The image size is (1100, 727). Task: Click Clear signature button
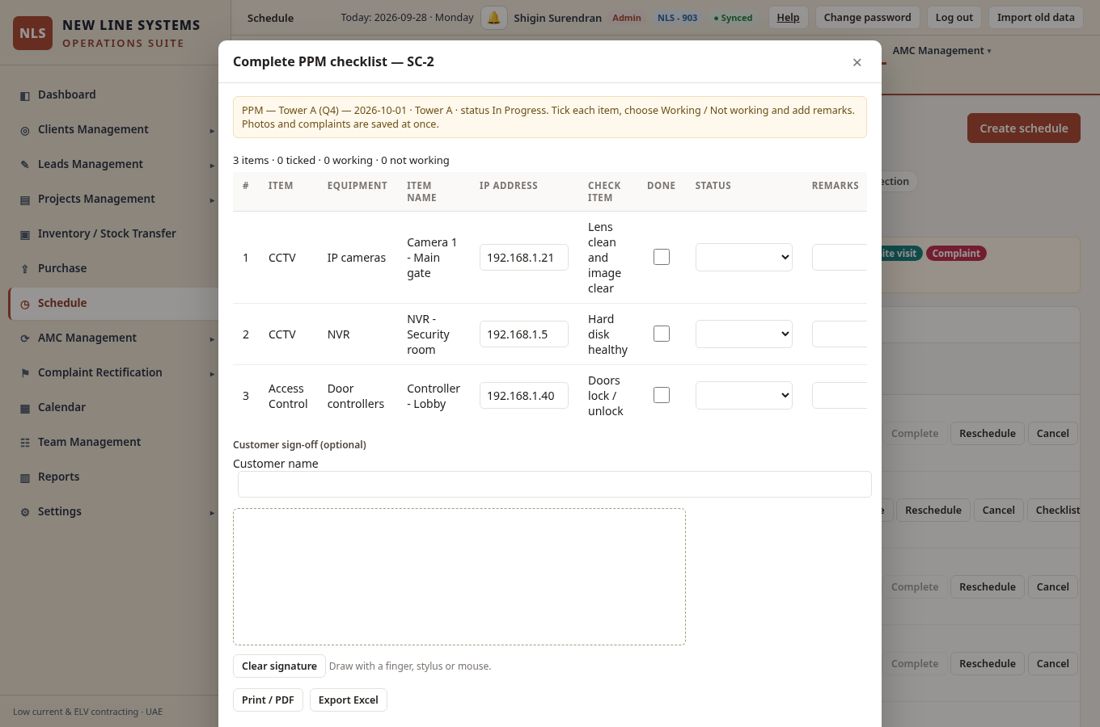(x=279, y=666)
